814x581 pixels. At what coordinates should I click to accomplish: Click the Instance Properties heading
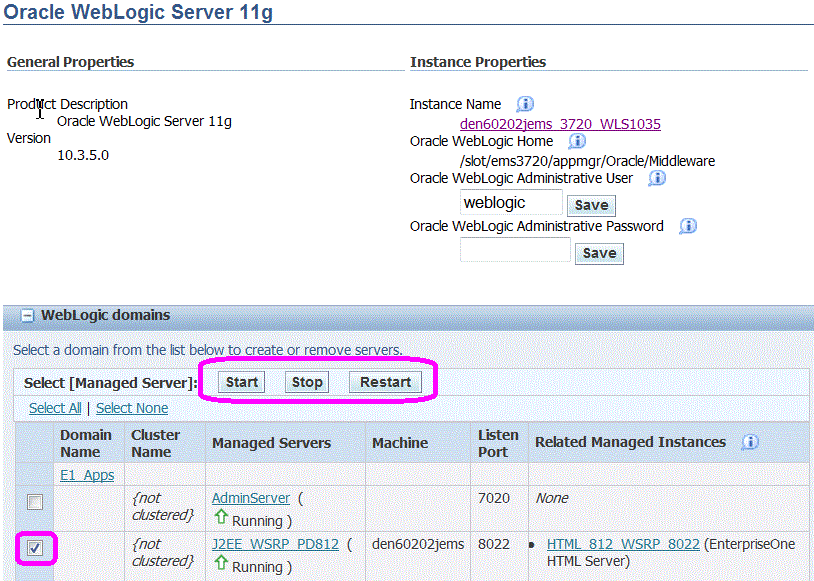(x=478, y=62)
